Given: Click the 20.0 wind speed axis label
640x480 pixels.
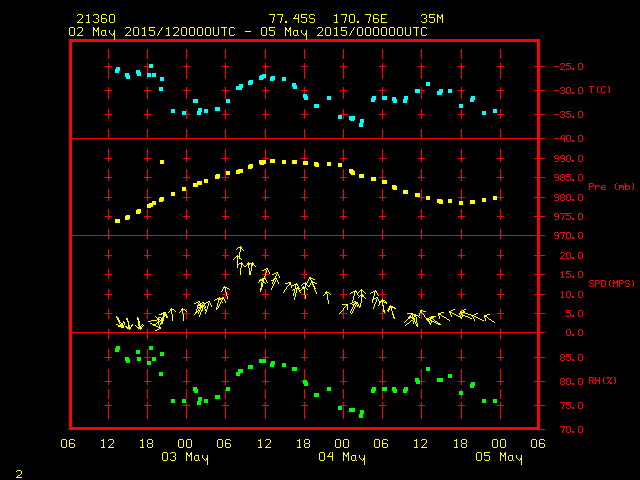Looking at the screenshot, I should (571, 256).
